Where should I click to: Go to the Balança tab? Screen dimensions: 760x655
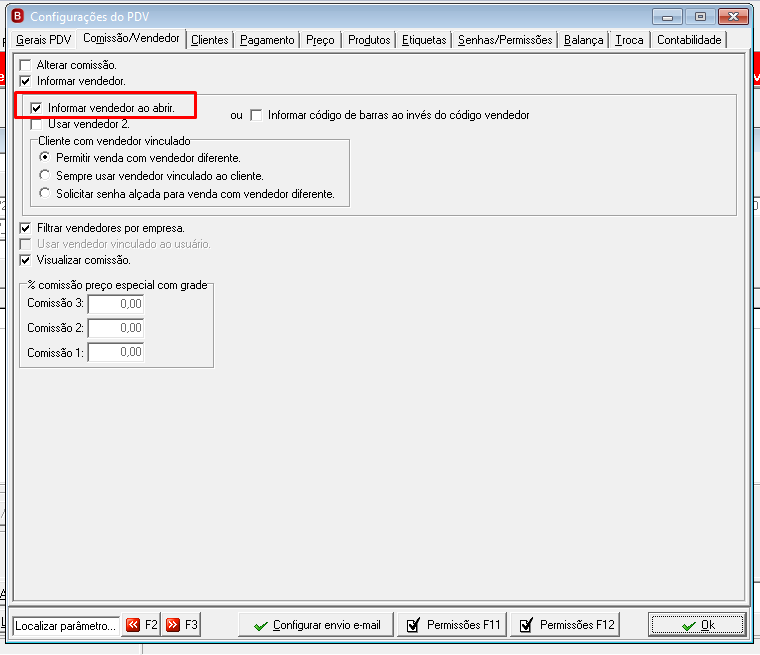(584, 40)
